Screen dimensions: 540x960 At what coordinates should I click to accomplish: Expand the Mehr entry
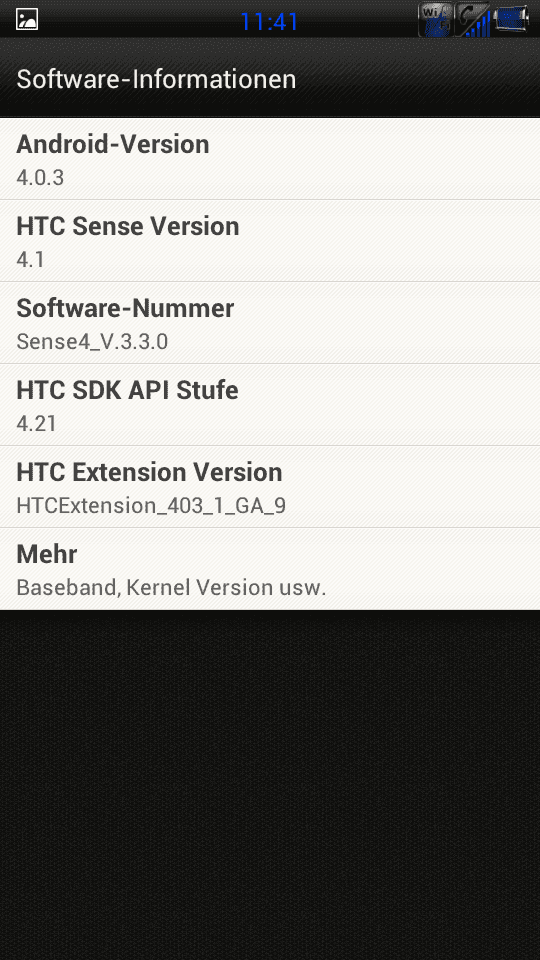270,569
